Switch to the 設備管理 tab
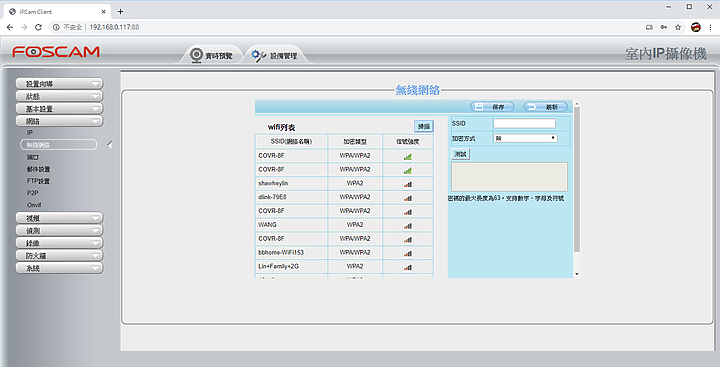Screen dimensions: 720x367 pos(275,56)
